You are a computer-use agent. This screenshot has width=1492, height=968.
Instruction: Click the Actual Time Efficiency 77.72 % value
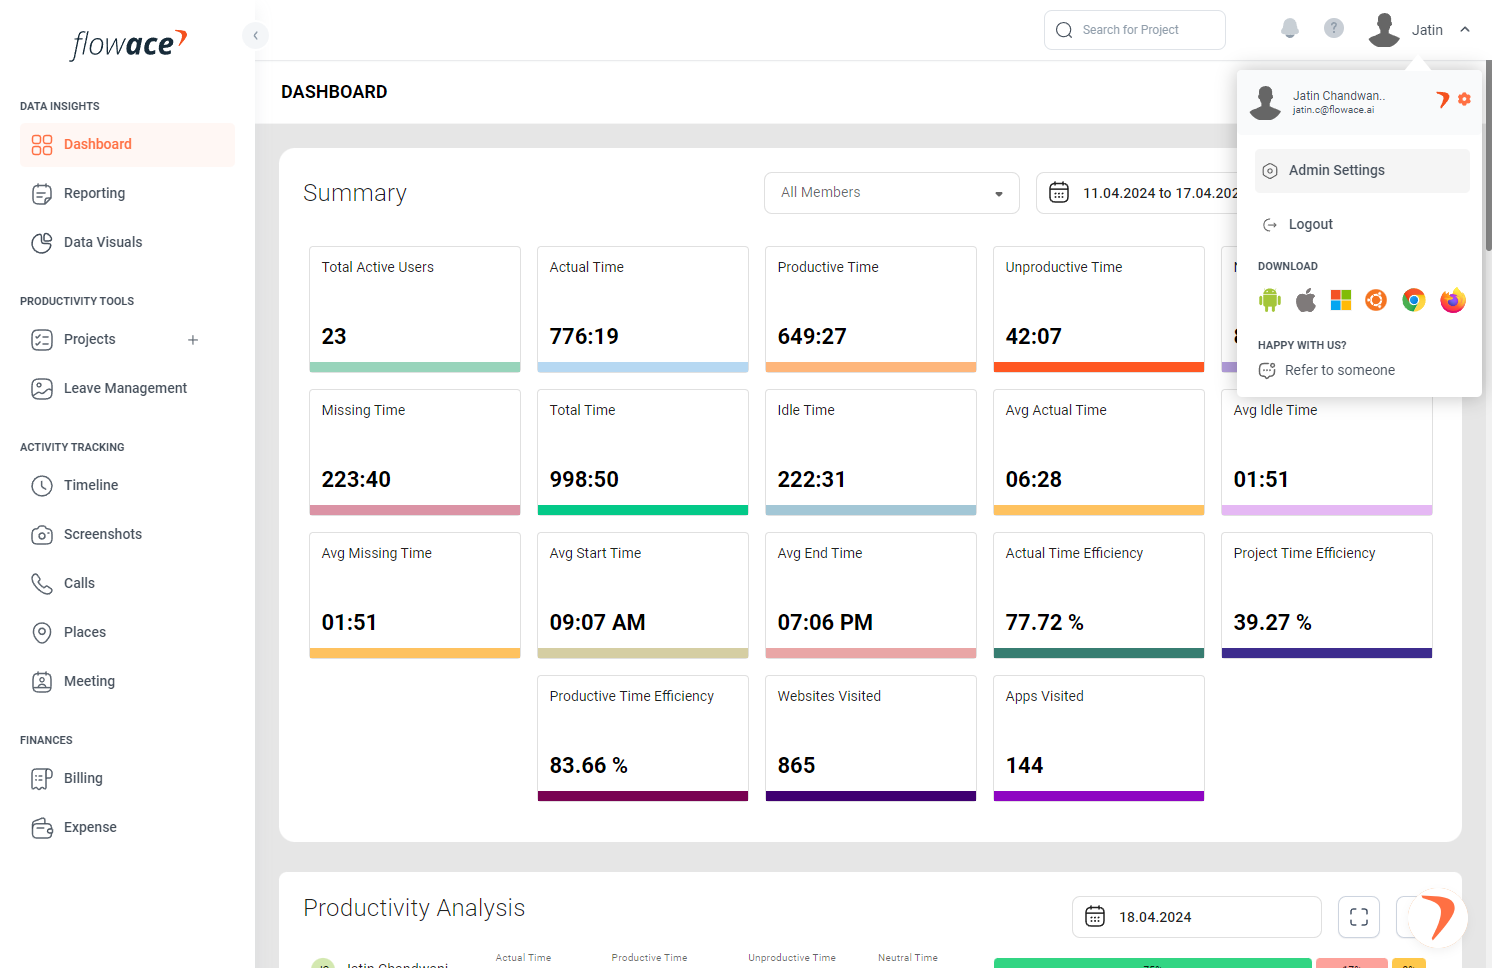[1044, 623]
